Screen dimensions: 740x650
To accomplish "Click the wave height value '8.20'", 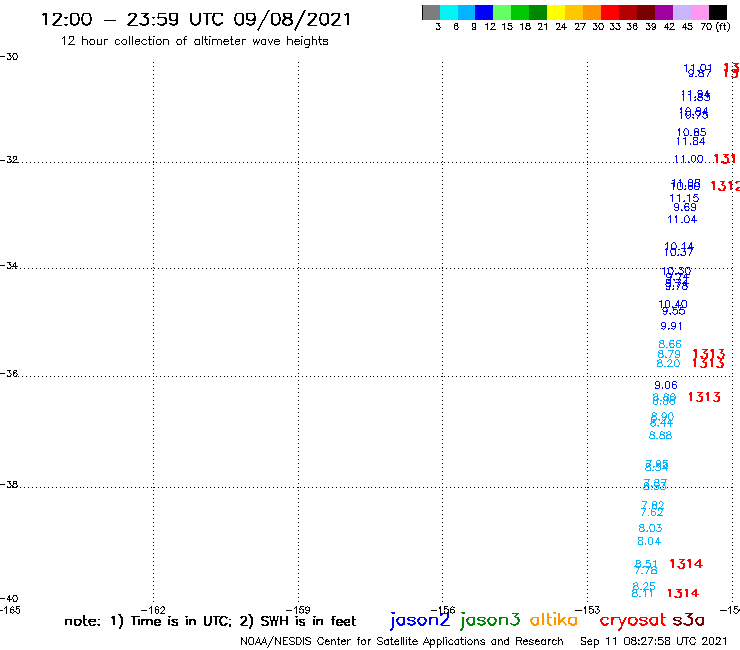I will pos(668,363).
